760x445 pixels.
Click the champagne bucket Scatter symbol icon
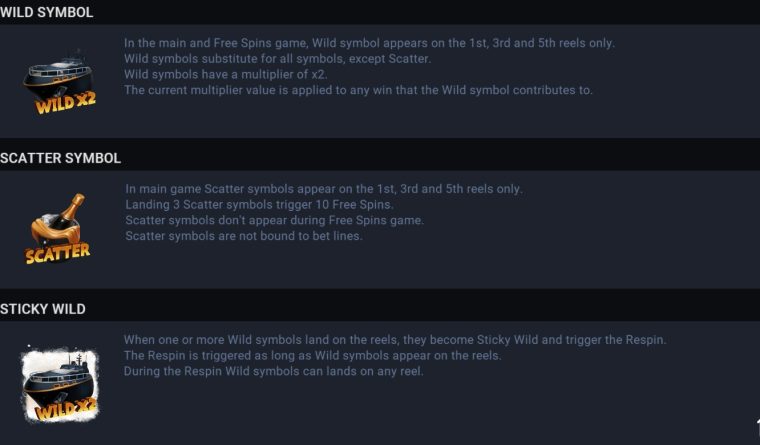pyautogui.click(x=58, y=229)
